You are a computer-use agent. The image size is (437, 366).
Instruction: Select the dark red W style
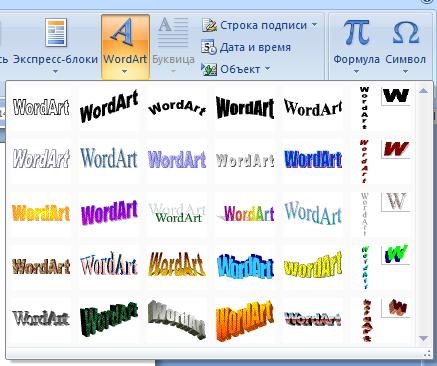pos(396,149)
